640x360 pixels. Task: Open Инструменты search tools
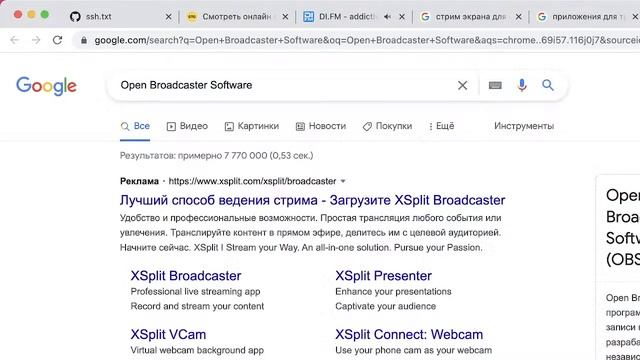pos(524,126)
